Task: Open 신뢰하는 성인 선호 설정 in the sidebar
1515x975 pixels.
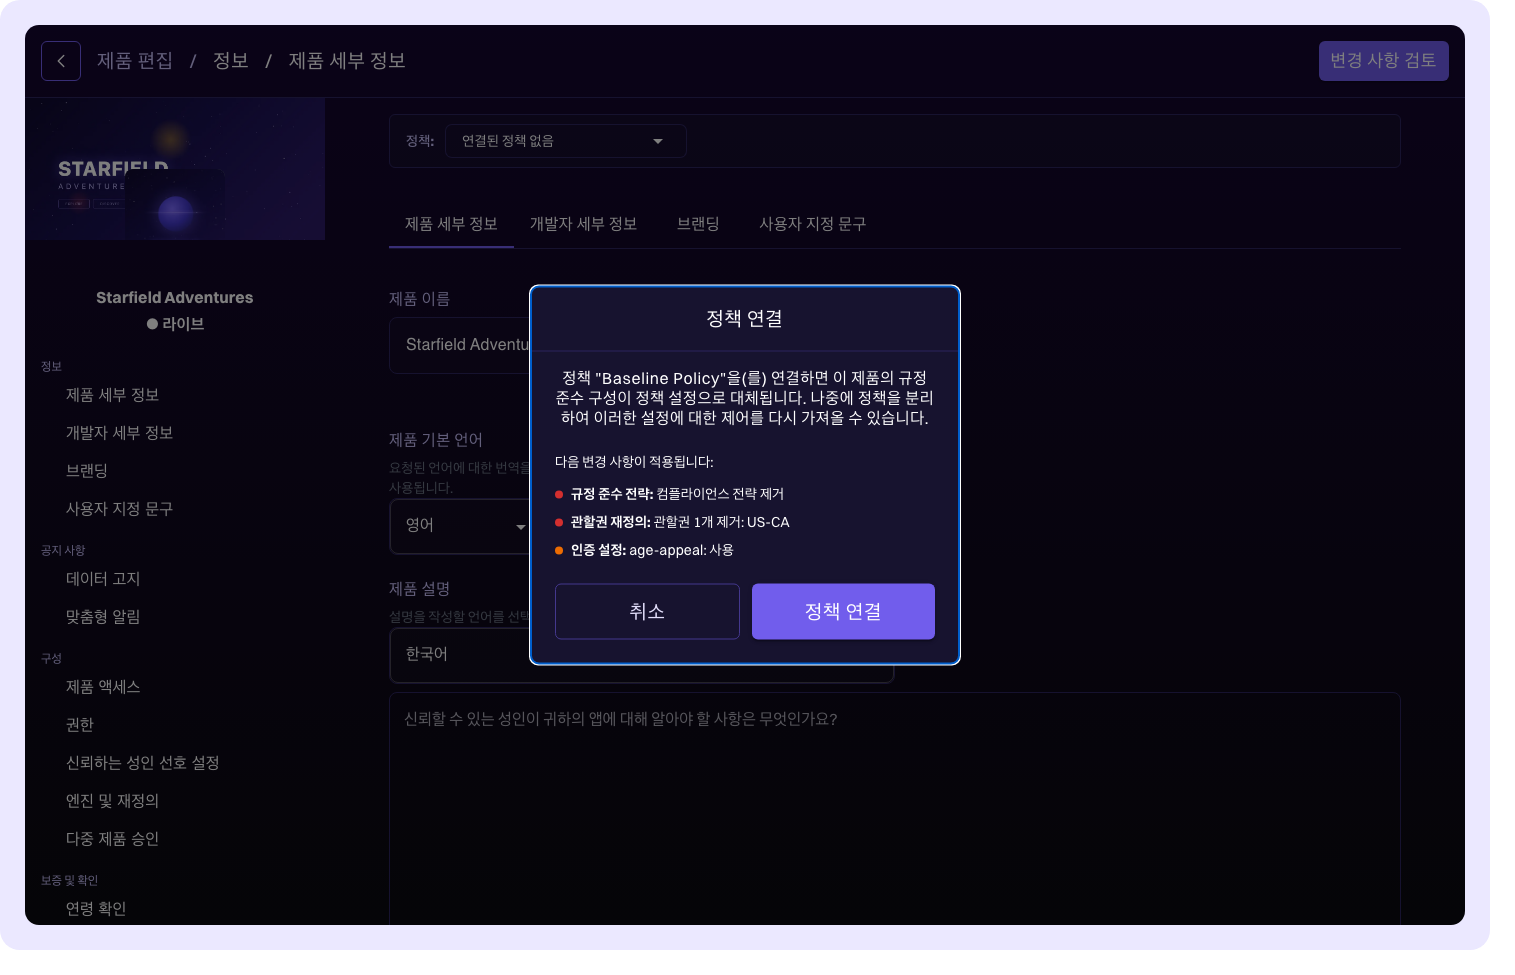Action: click(142, 763)
